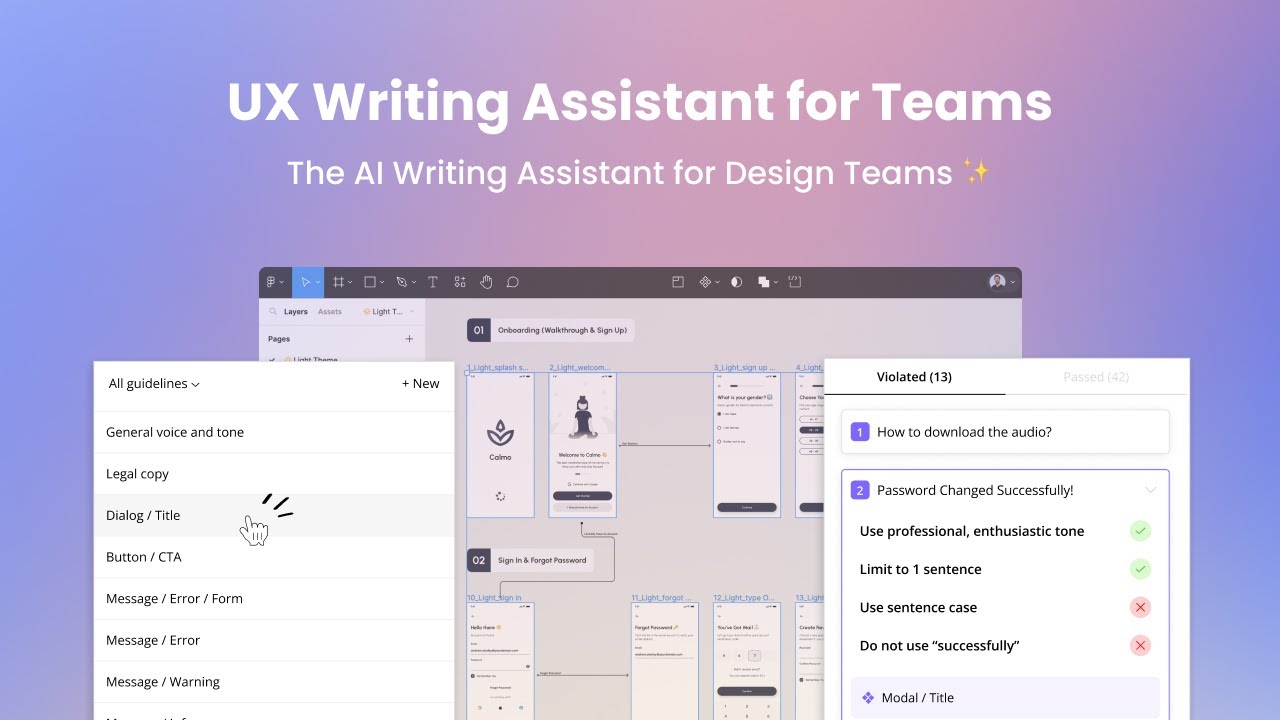Select Legal copy guideline
Viewport: 1280px width, 720px height.
point(274,474)
